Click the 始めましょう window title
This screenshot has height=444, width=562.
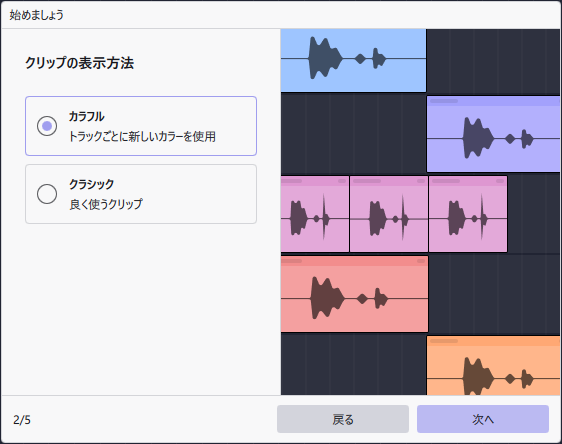coord(37,15)
